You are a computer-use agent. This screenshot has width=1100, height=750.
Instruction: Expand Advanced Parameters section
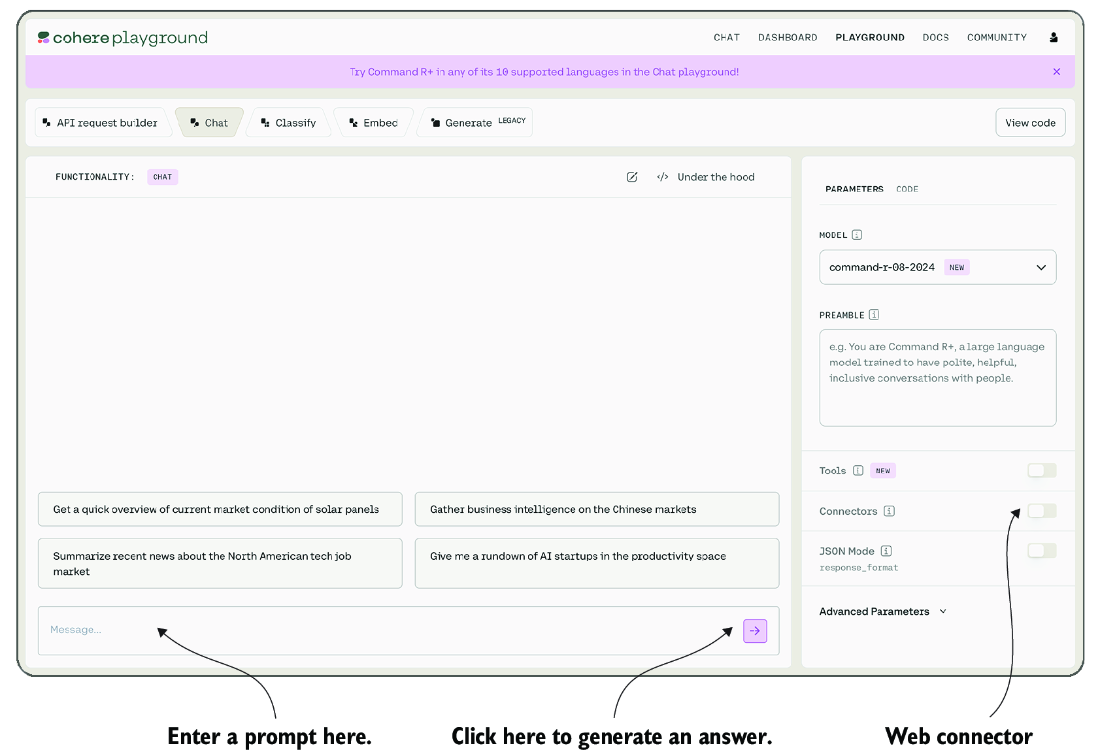883,611
